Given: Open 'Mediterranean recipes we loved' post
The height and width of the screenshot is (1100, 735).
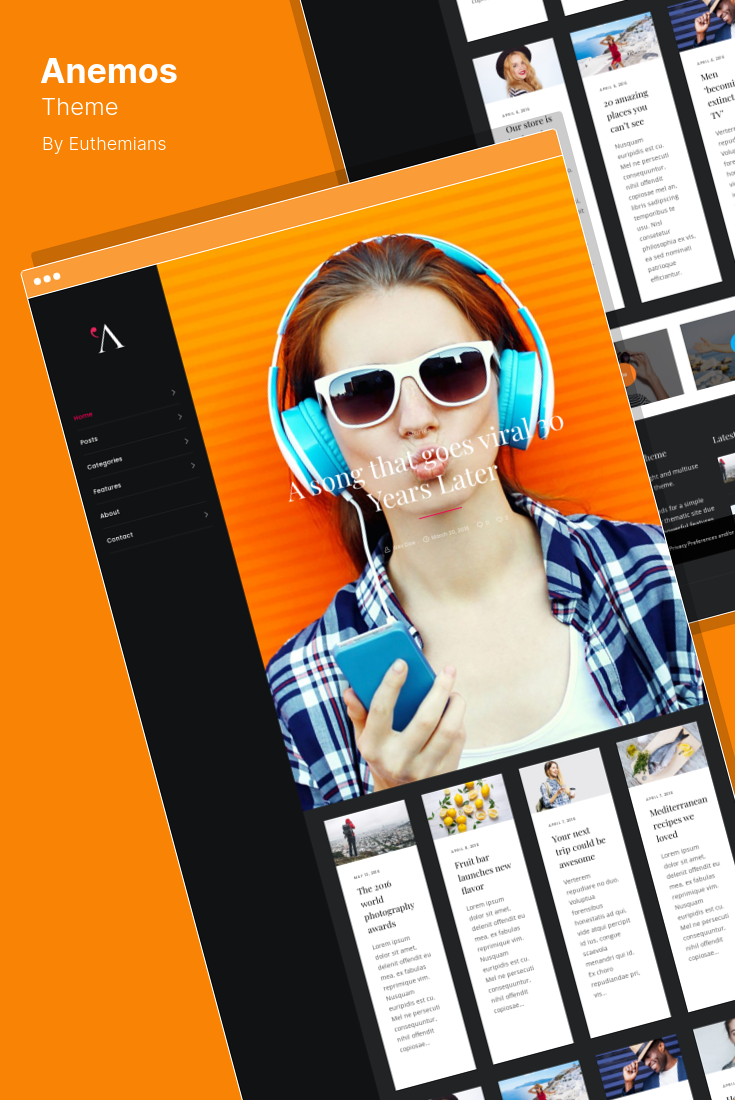Looking at the screenshot, I should [x=677, y=819].
